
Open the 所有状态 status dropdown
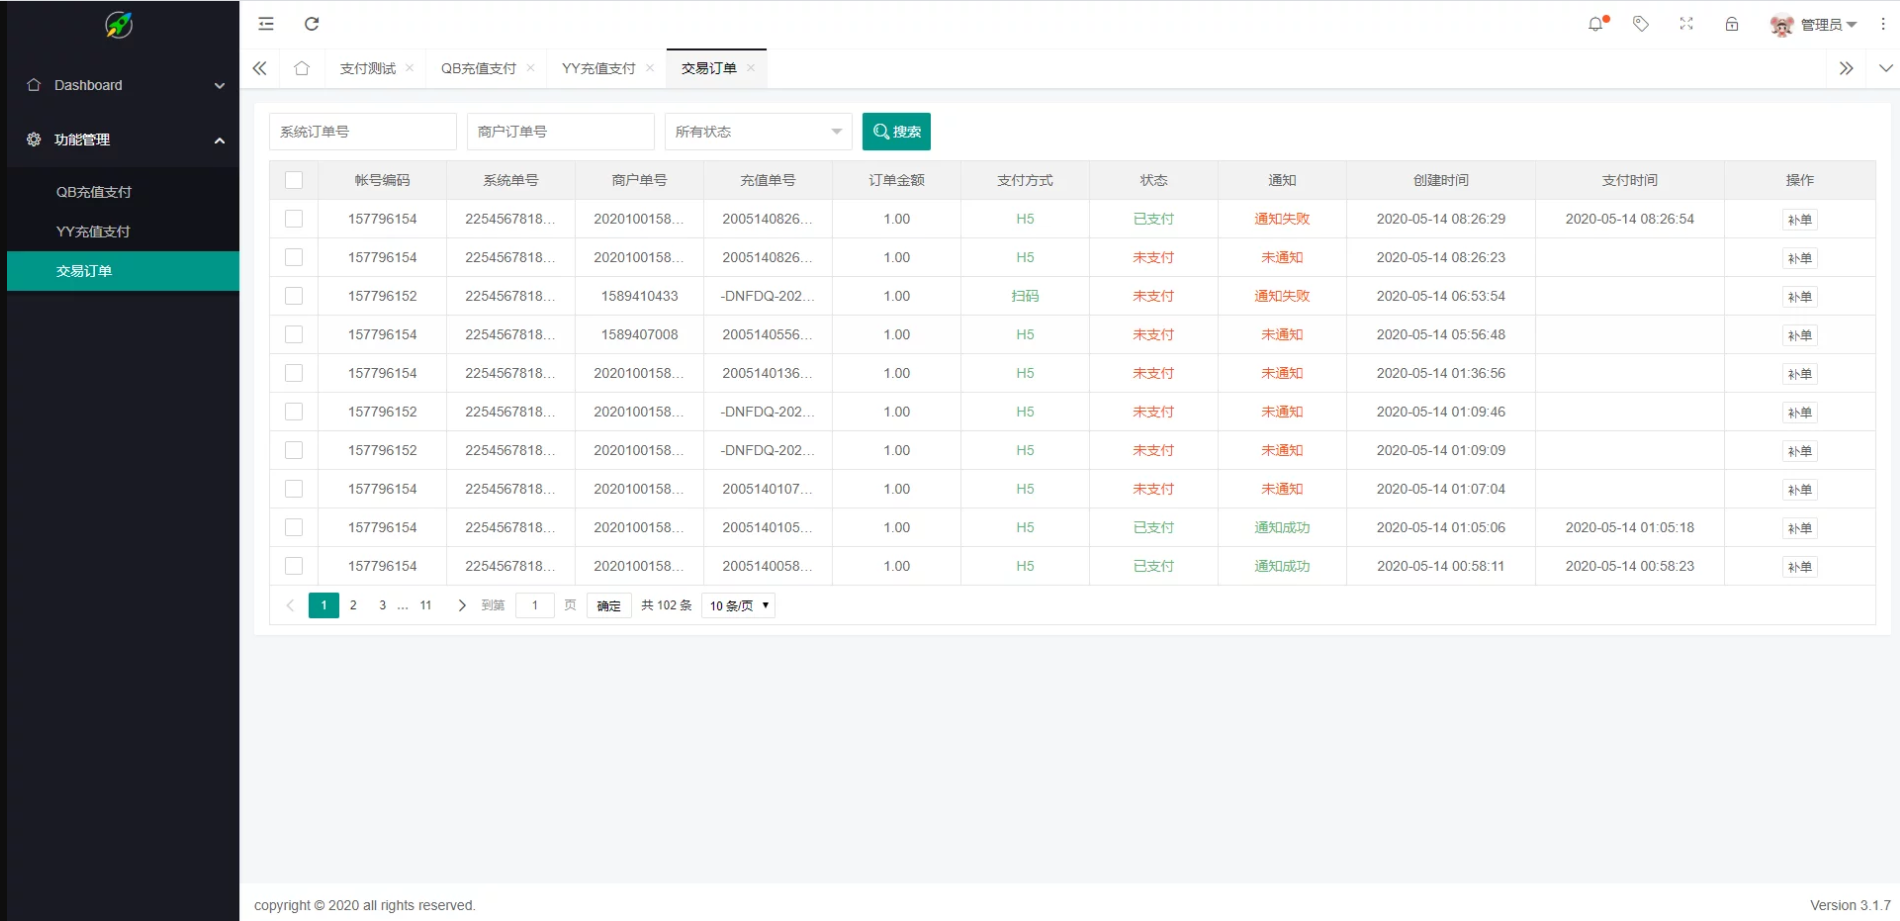click(x=757, y=131)
